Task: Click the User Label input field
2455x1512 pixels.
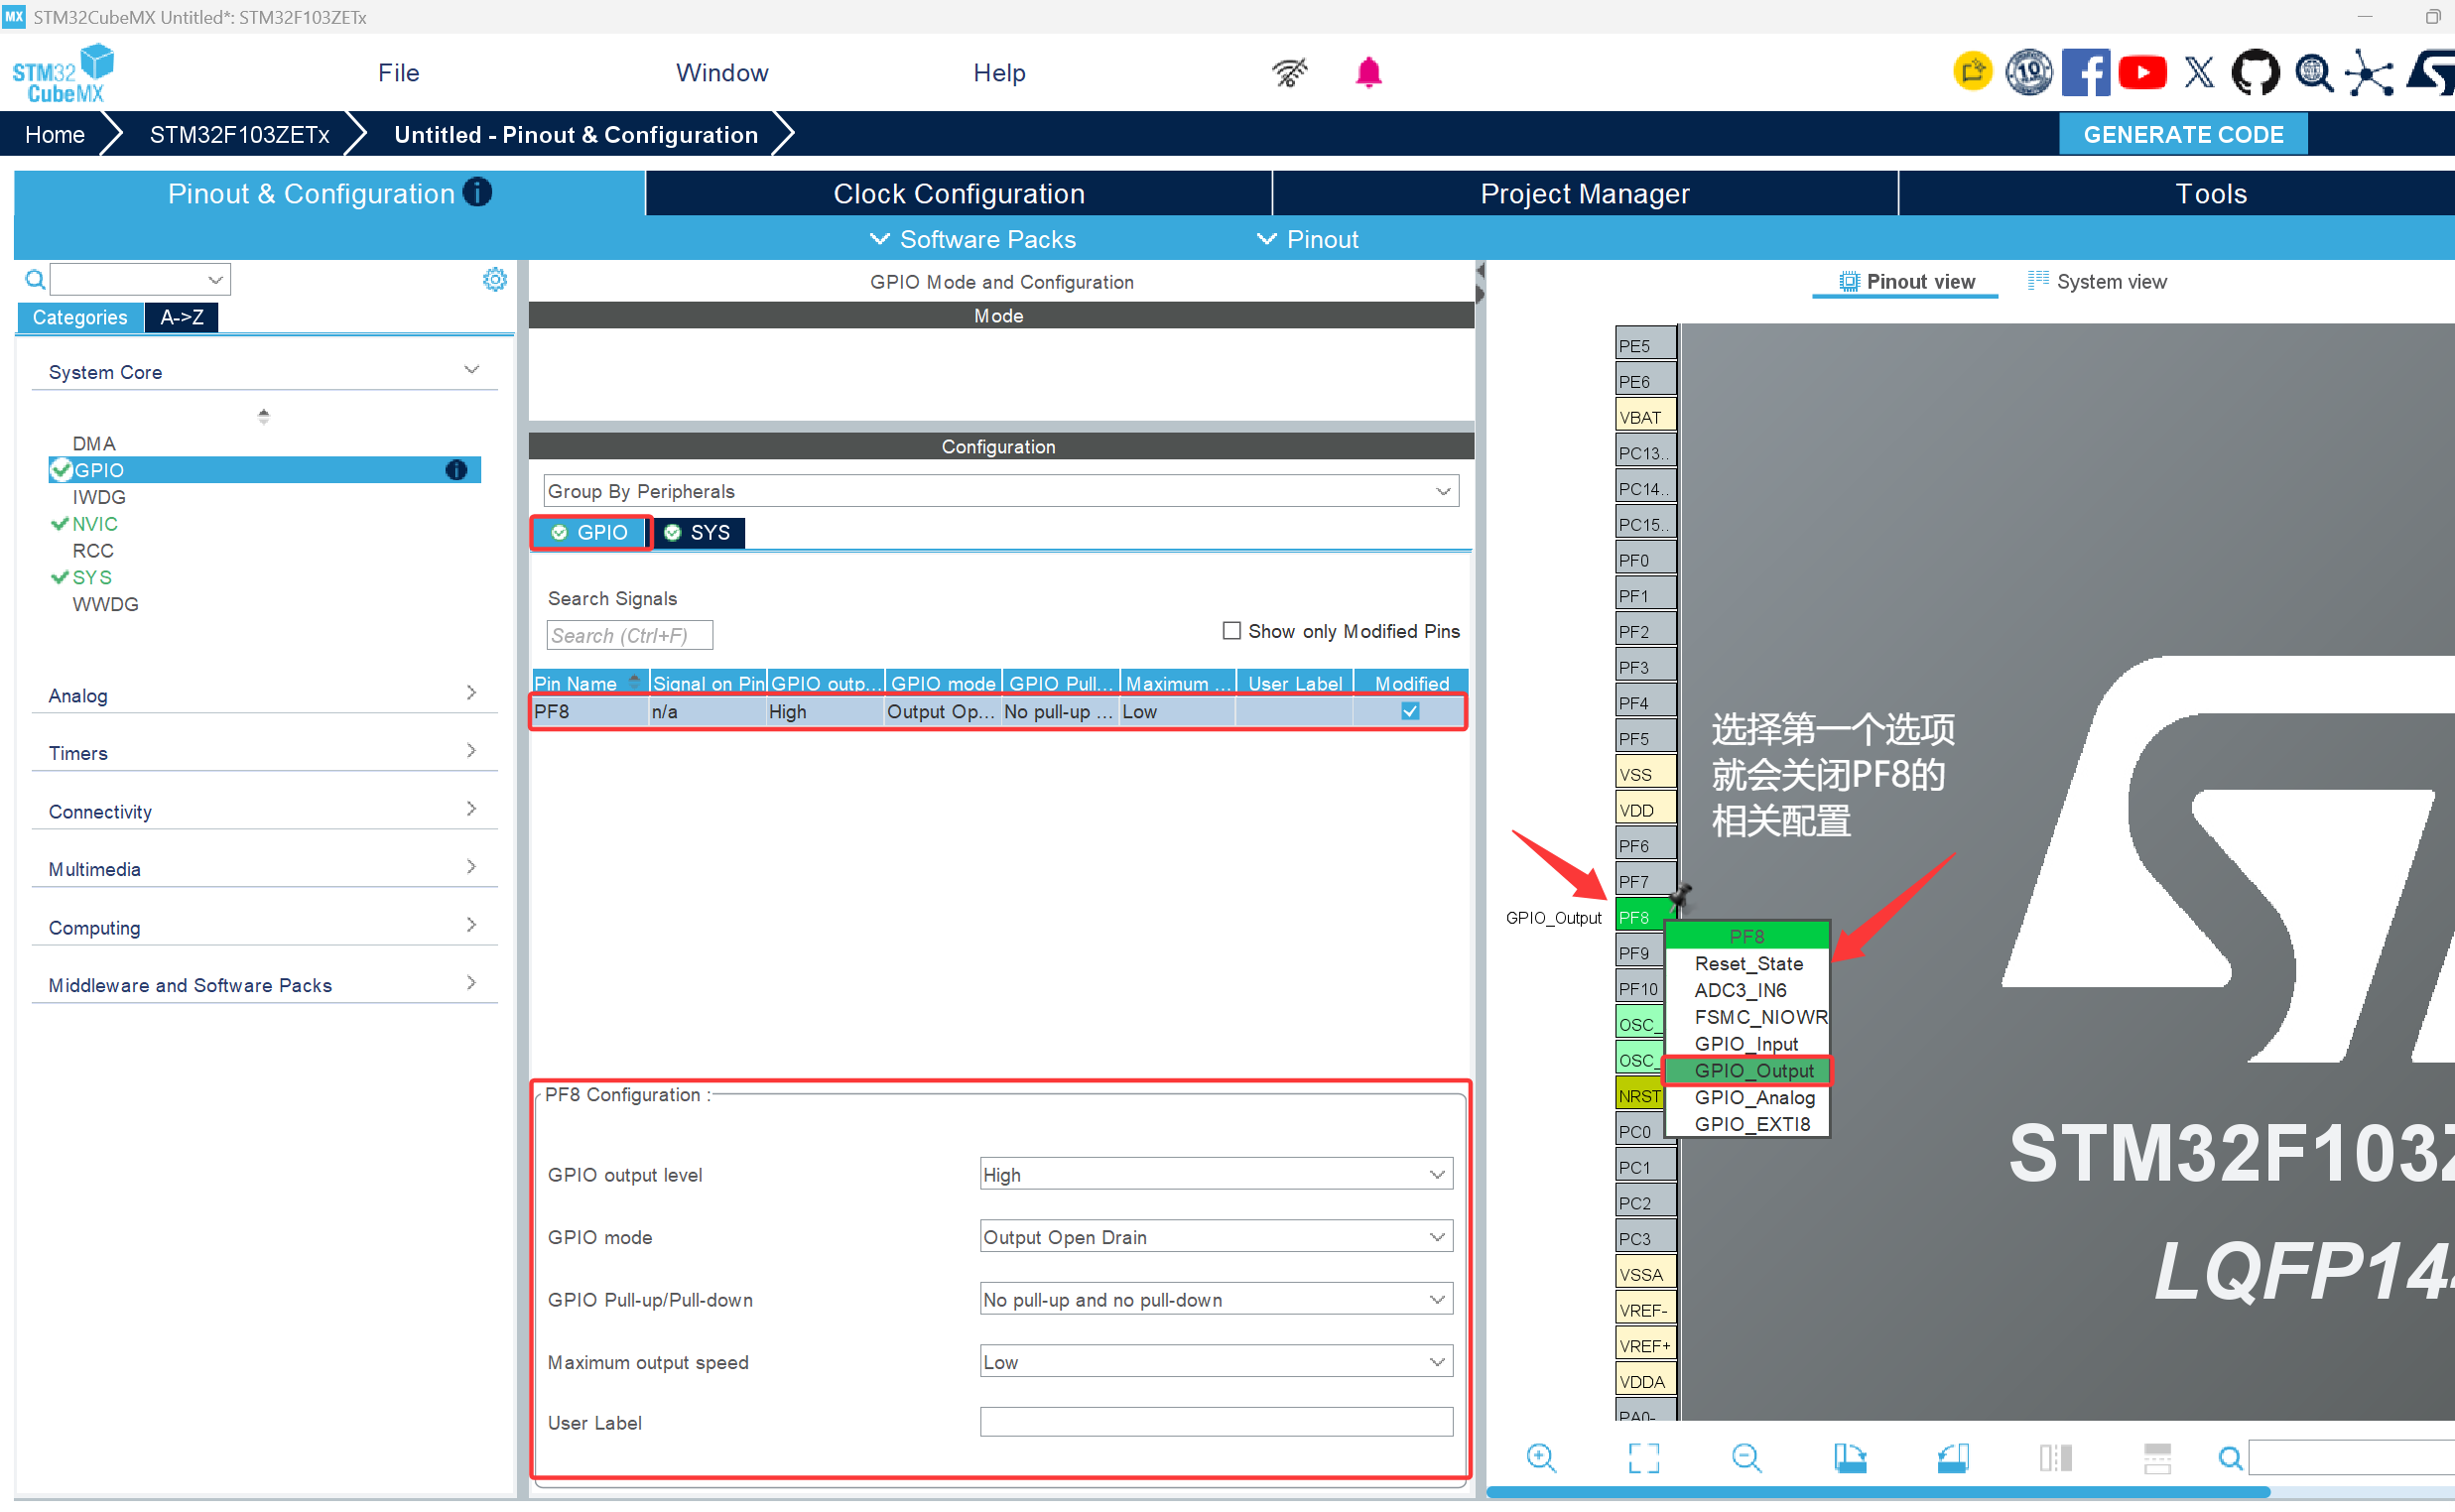Action: click(x=1215, y=1422)
